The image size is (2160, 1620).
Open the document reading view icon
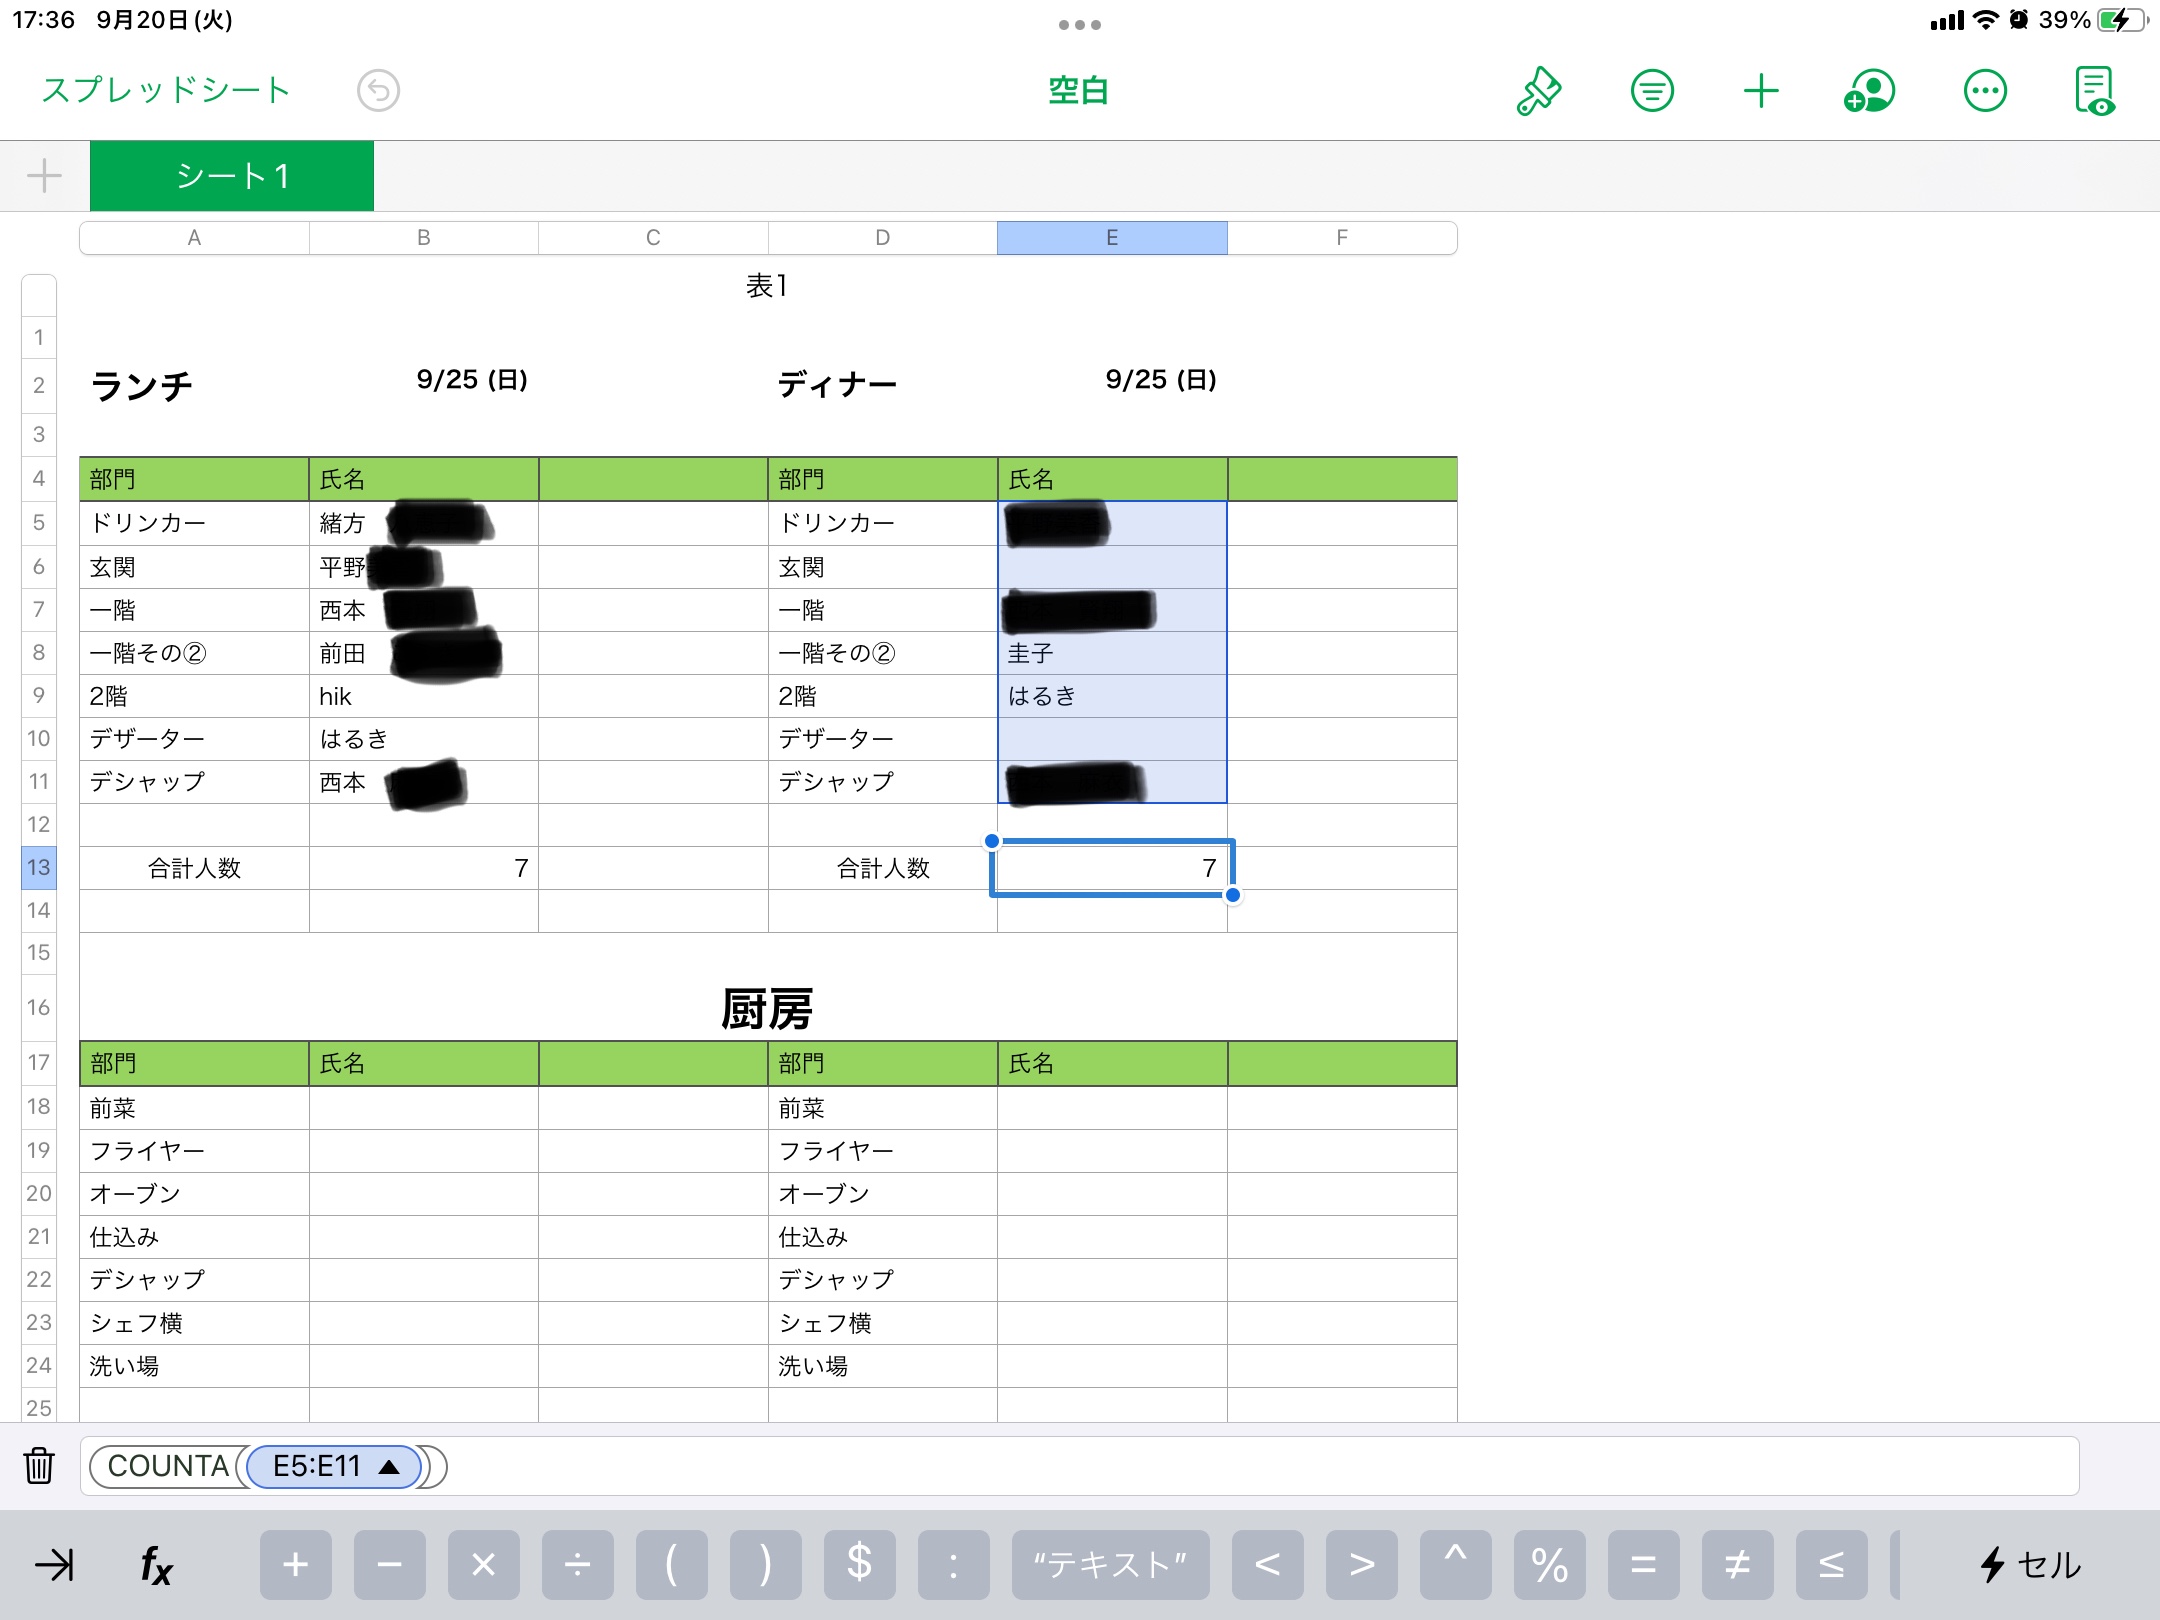(x=2096, y=90)
